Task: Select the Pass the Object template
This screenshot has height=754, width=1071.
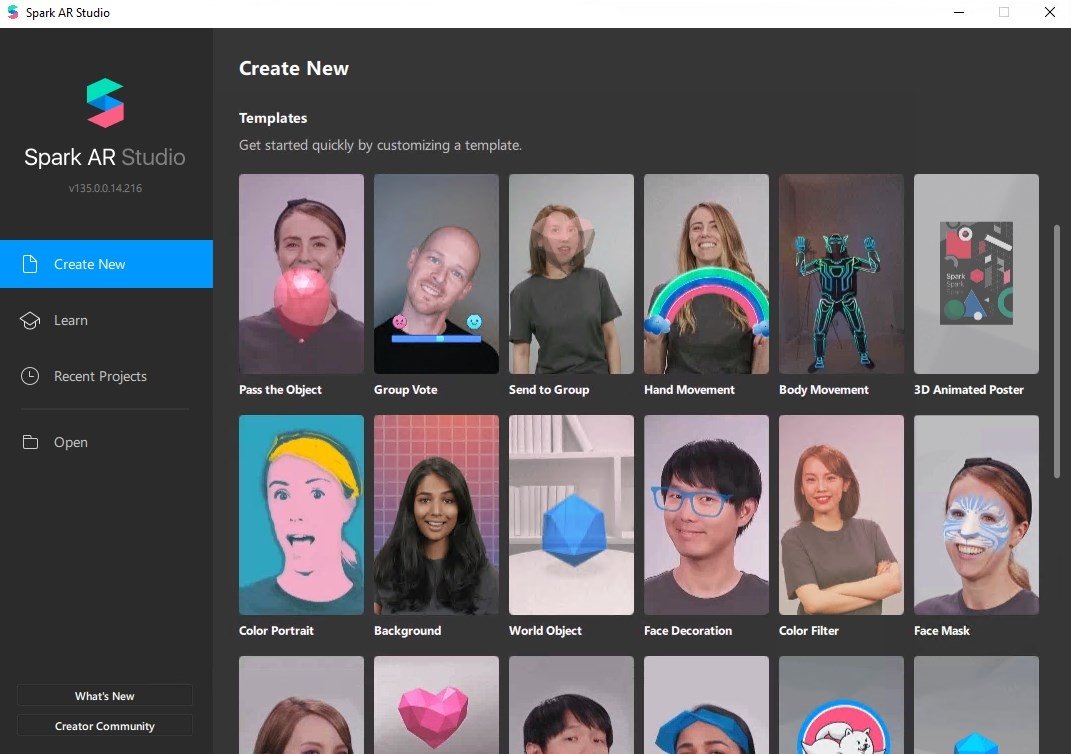Action: coord(301,274)
